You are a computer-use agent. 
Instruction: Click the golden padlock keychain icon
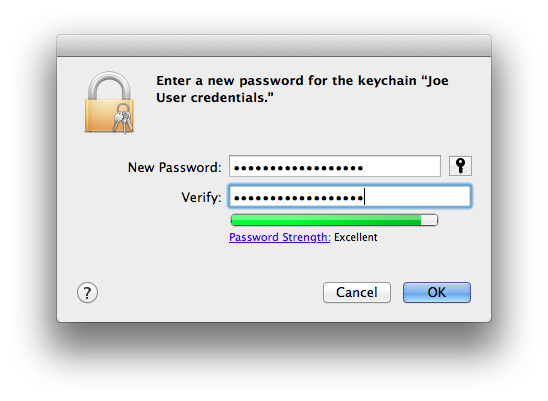[x=109, y=102]
